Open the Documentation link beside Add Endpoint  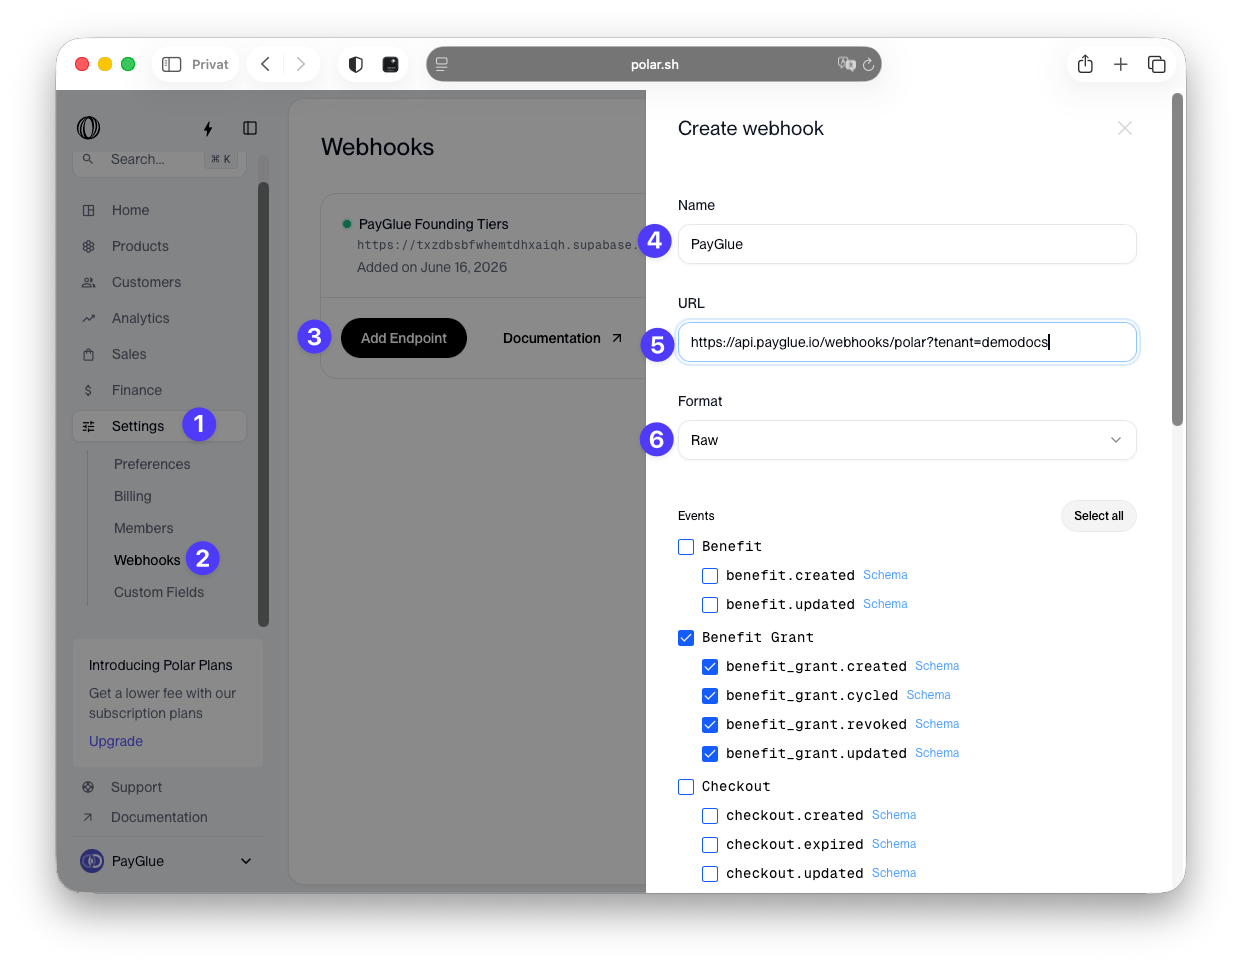[x=562, y=338]
